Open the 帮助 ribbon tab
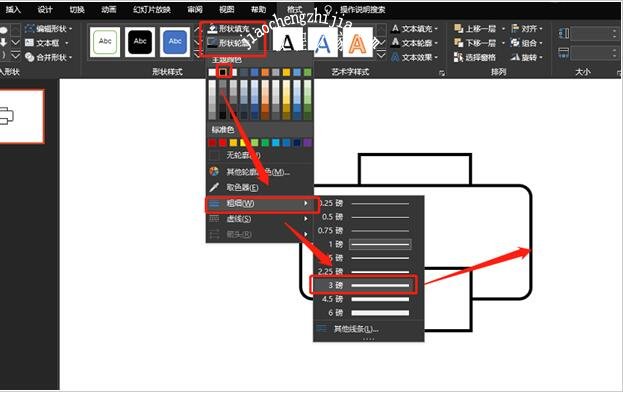This screenshot has height=394, width=623. coord(258,10)
